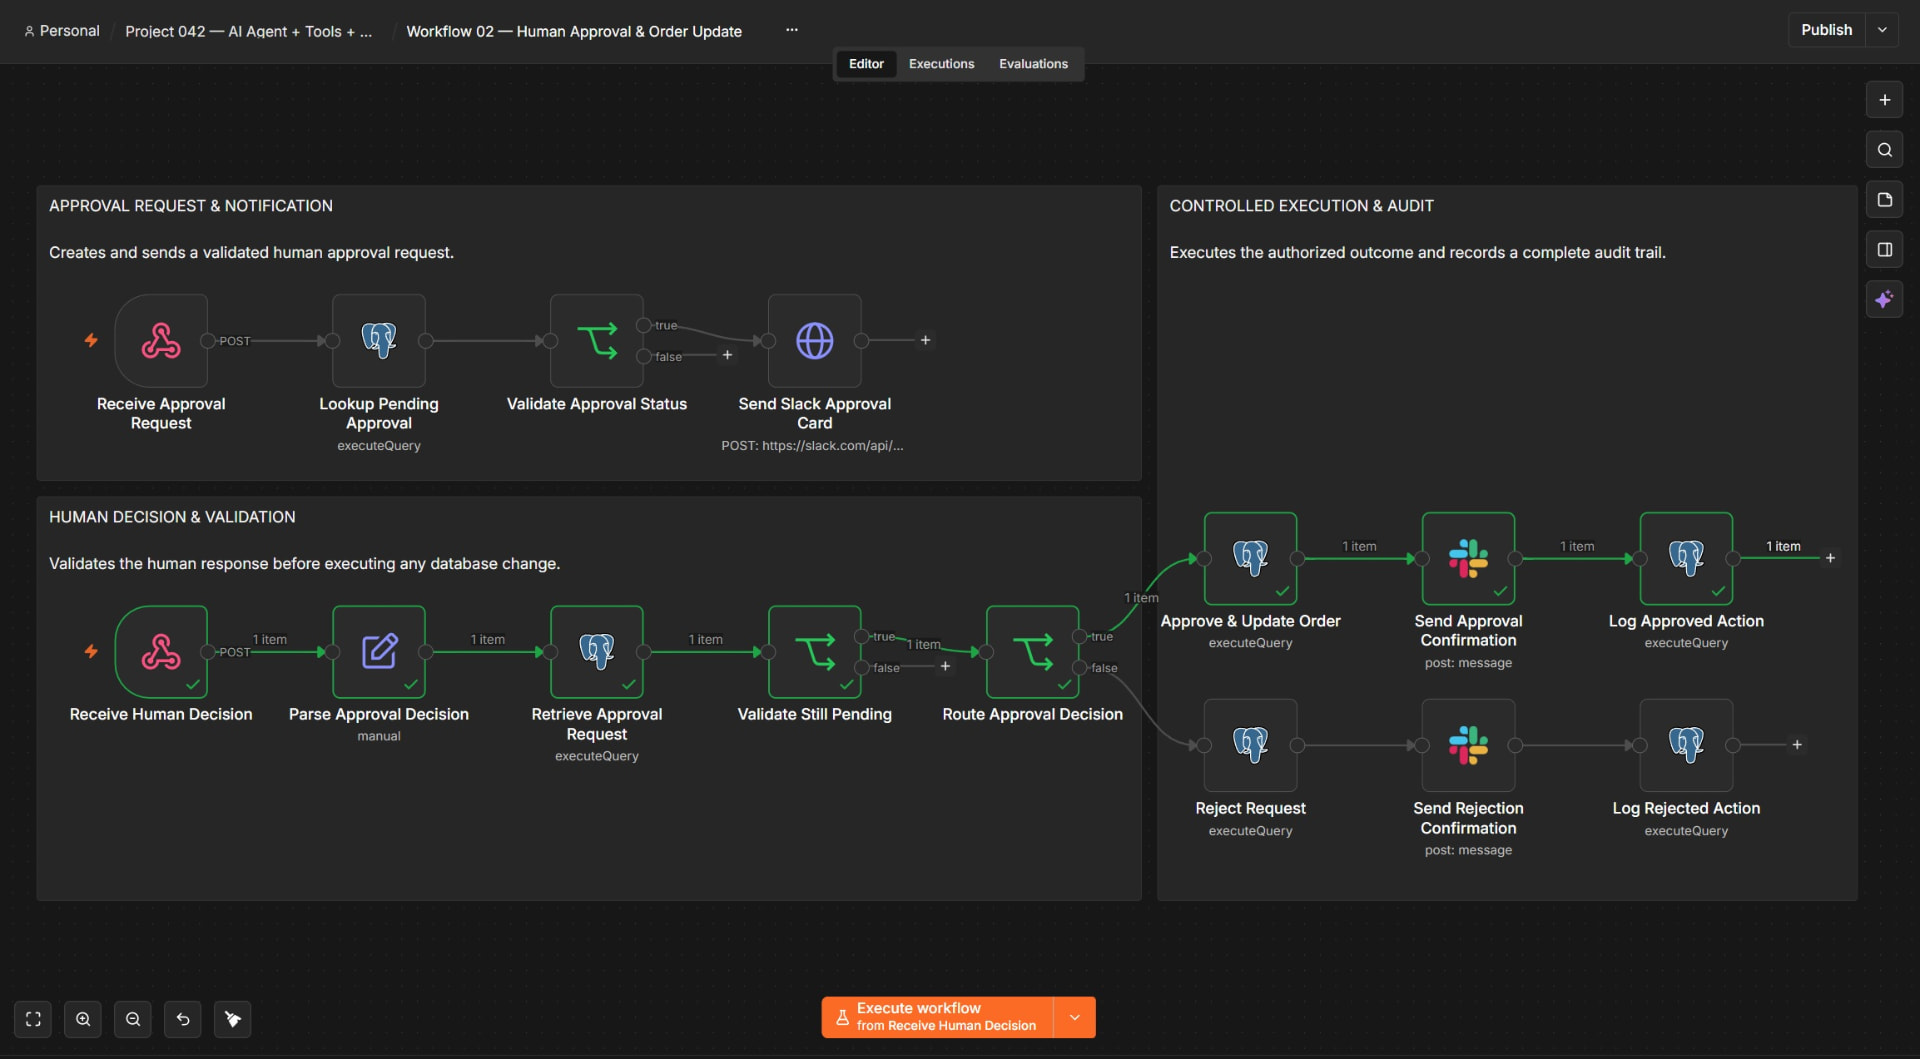1920x1059 pixels.
Task: Open the Send Slack Approval Card HTTP node
Action: (815, 340)
